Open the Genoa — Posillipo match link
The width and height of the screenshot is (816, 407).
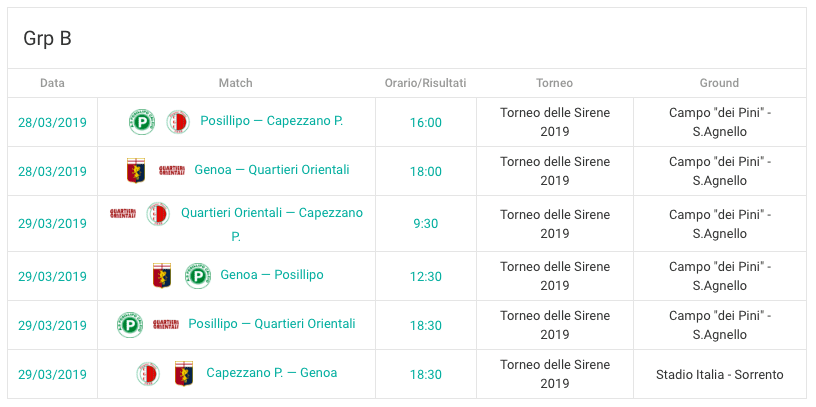[x=271, y=275]
